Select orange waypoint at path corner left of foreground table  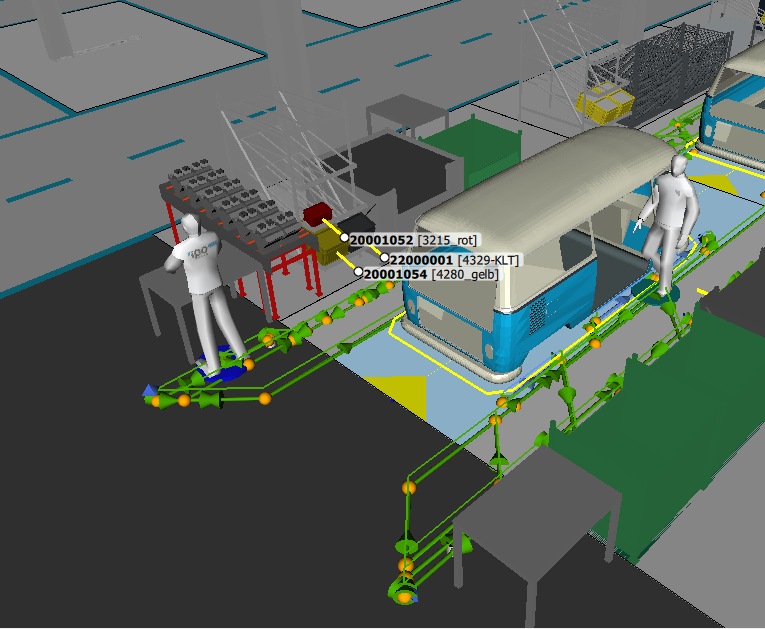click(x=408, y=487)
